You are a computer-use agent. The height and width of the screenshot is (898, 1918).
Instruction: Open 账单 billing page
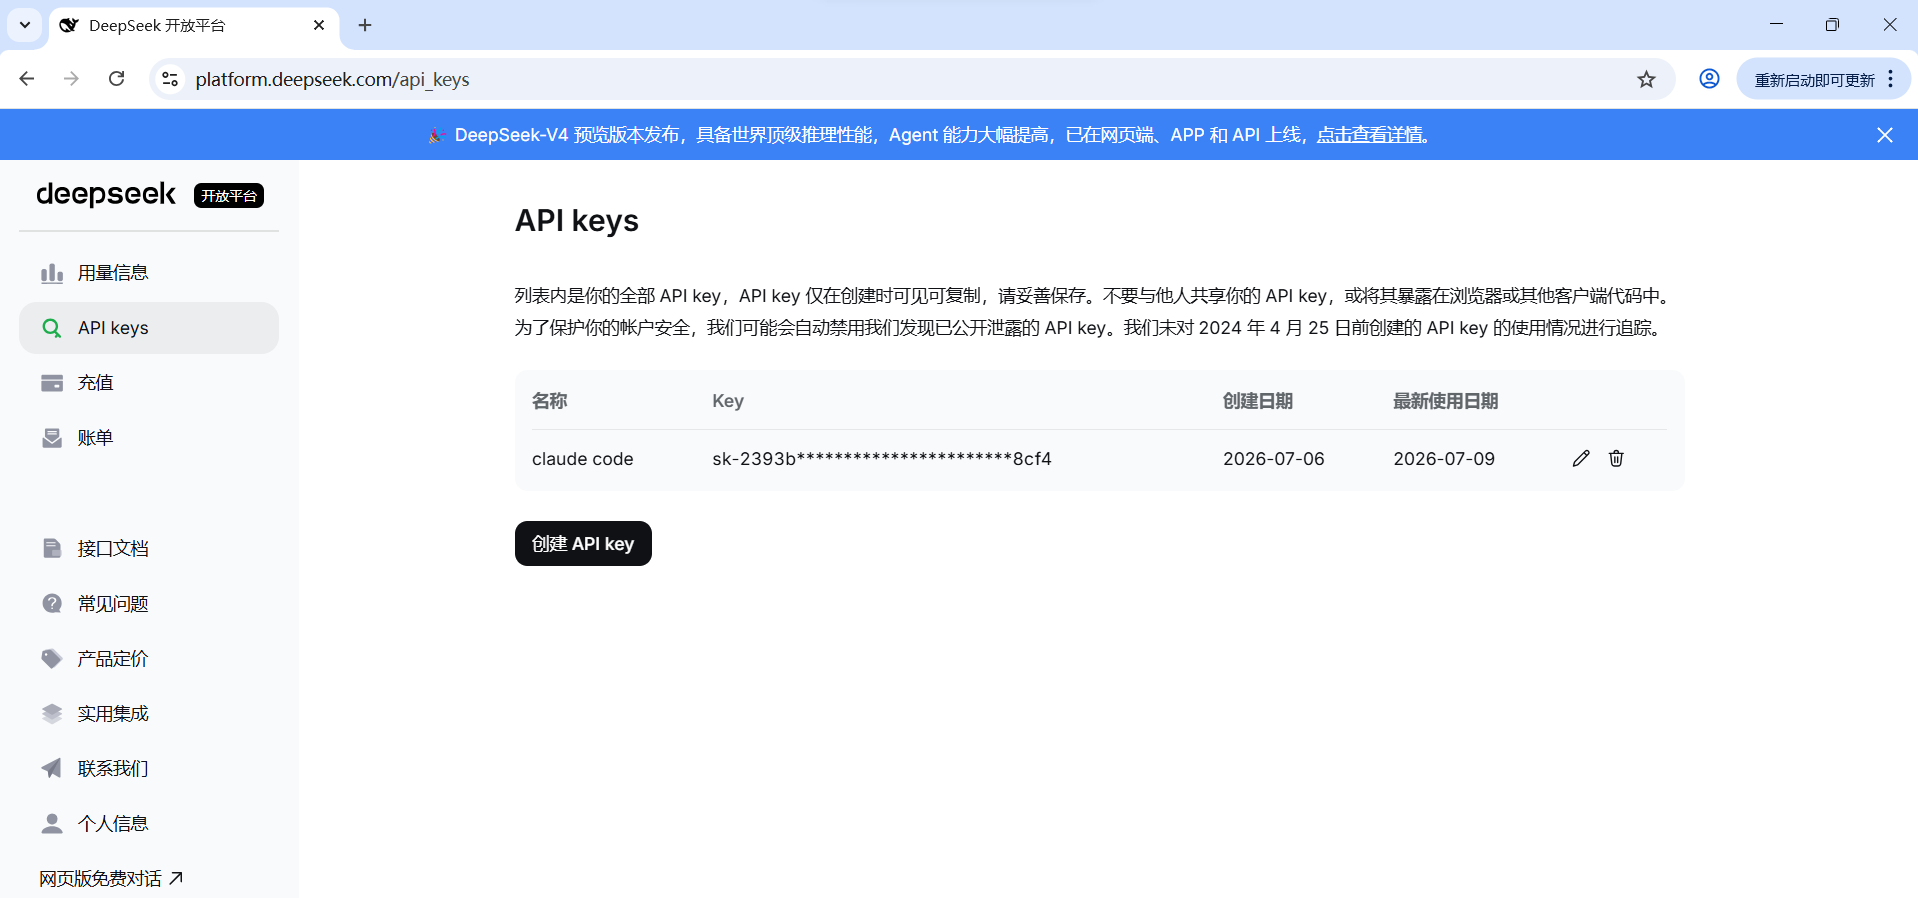[x=149, y=438]
